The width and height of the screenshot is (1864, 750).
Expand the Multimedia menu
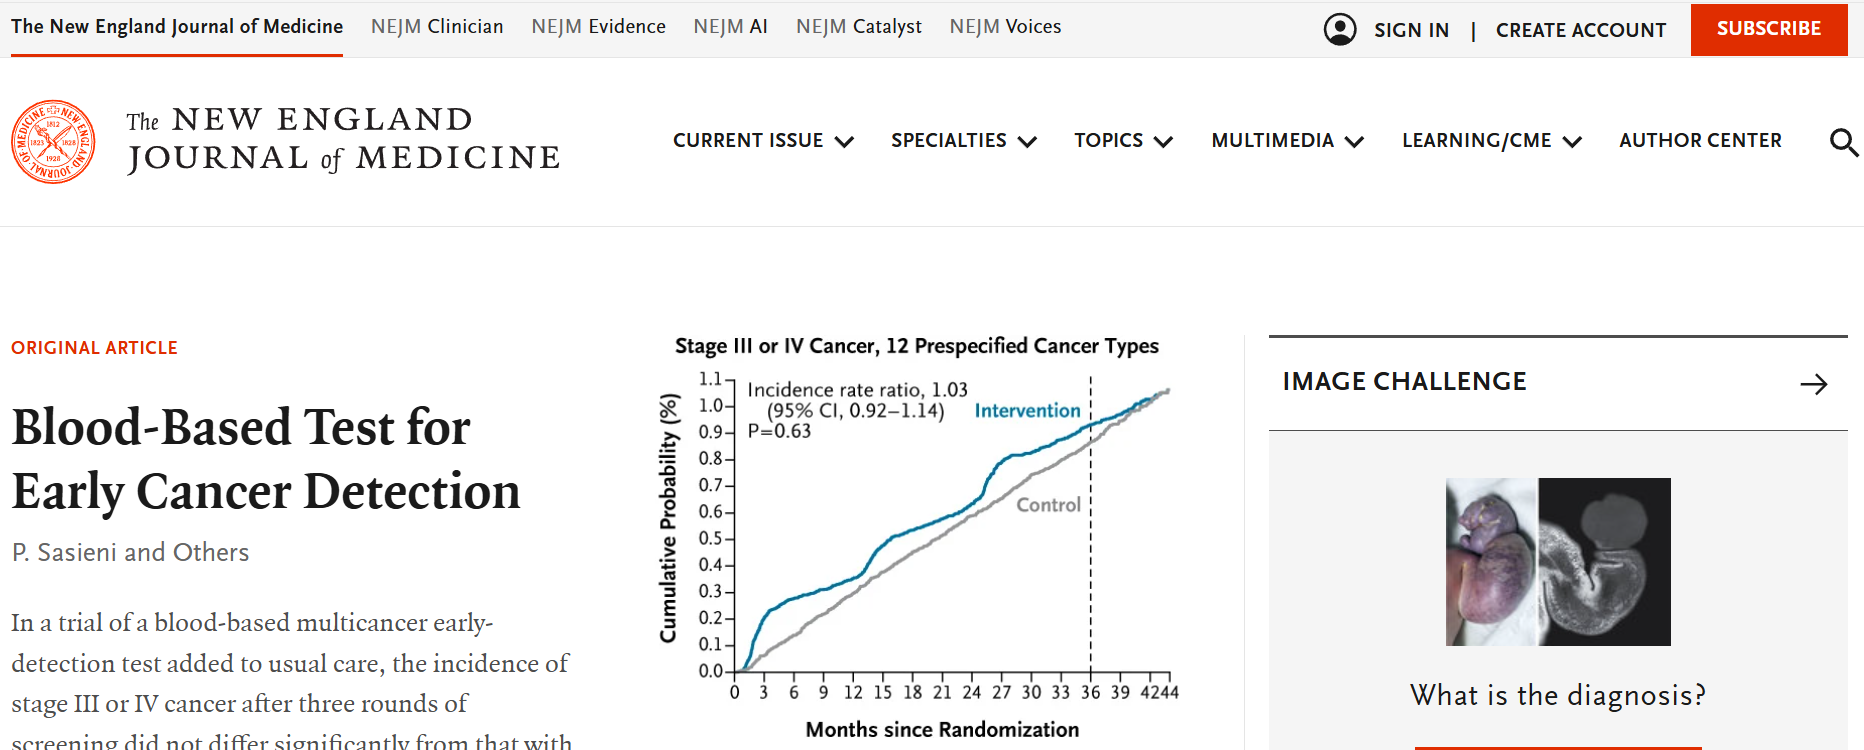[1288, 141]
